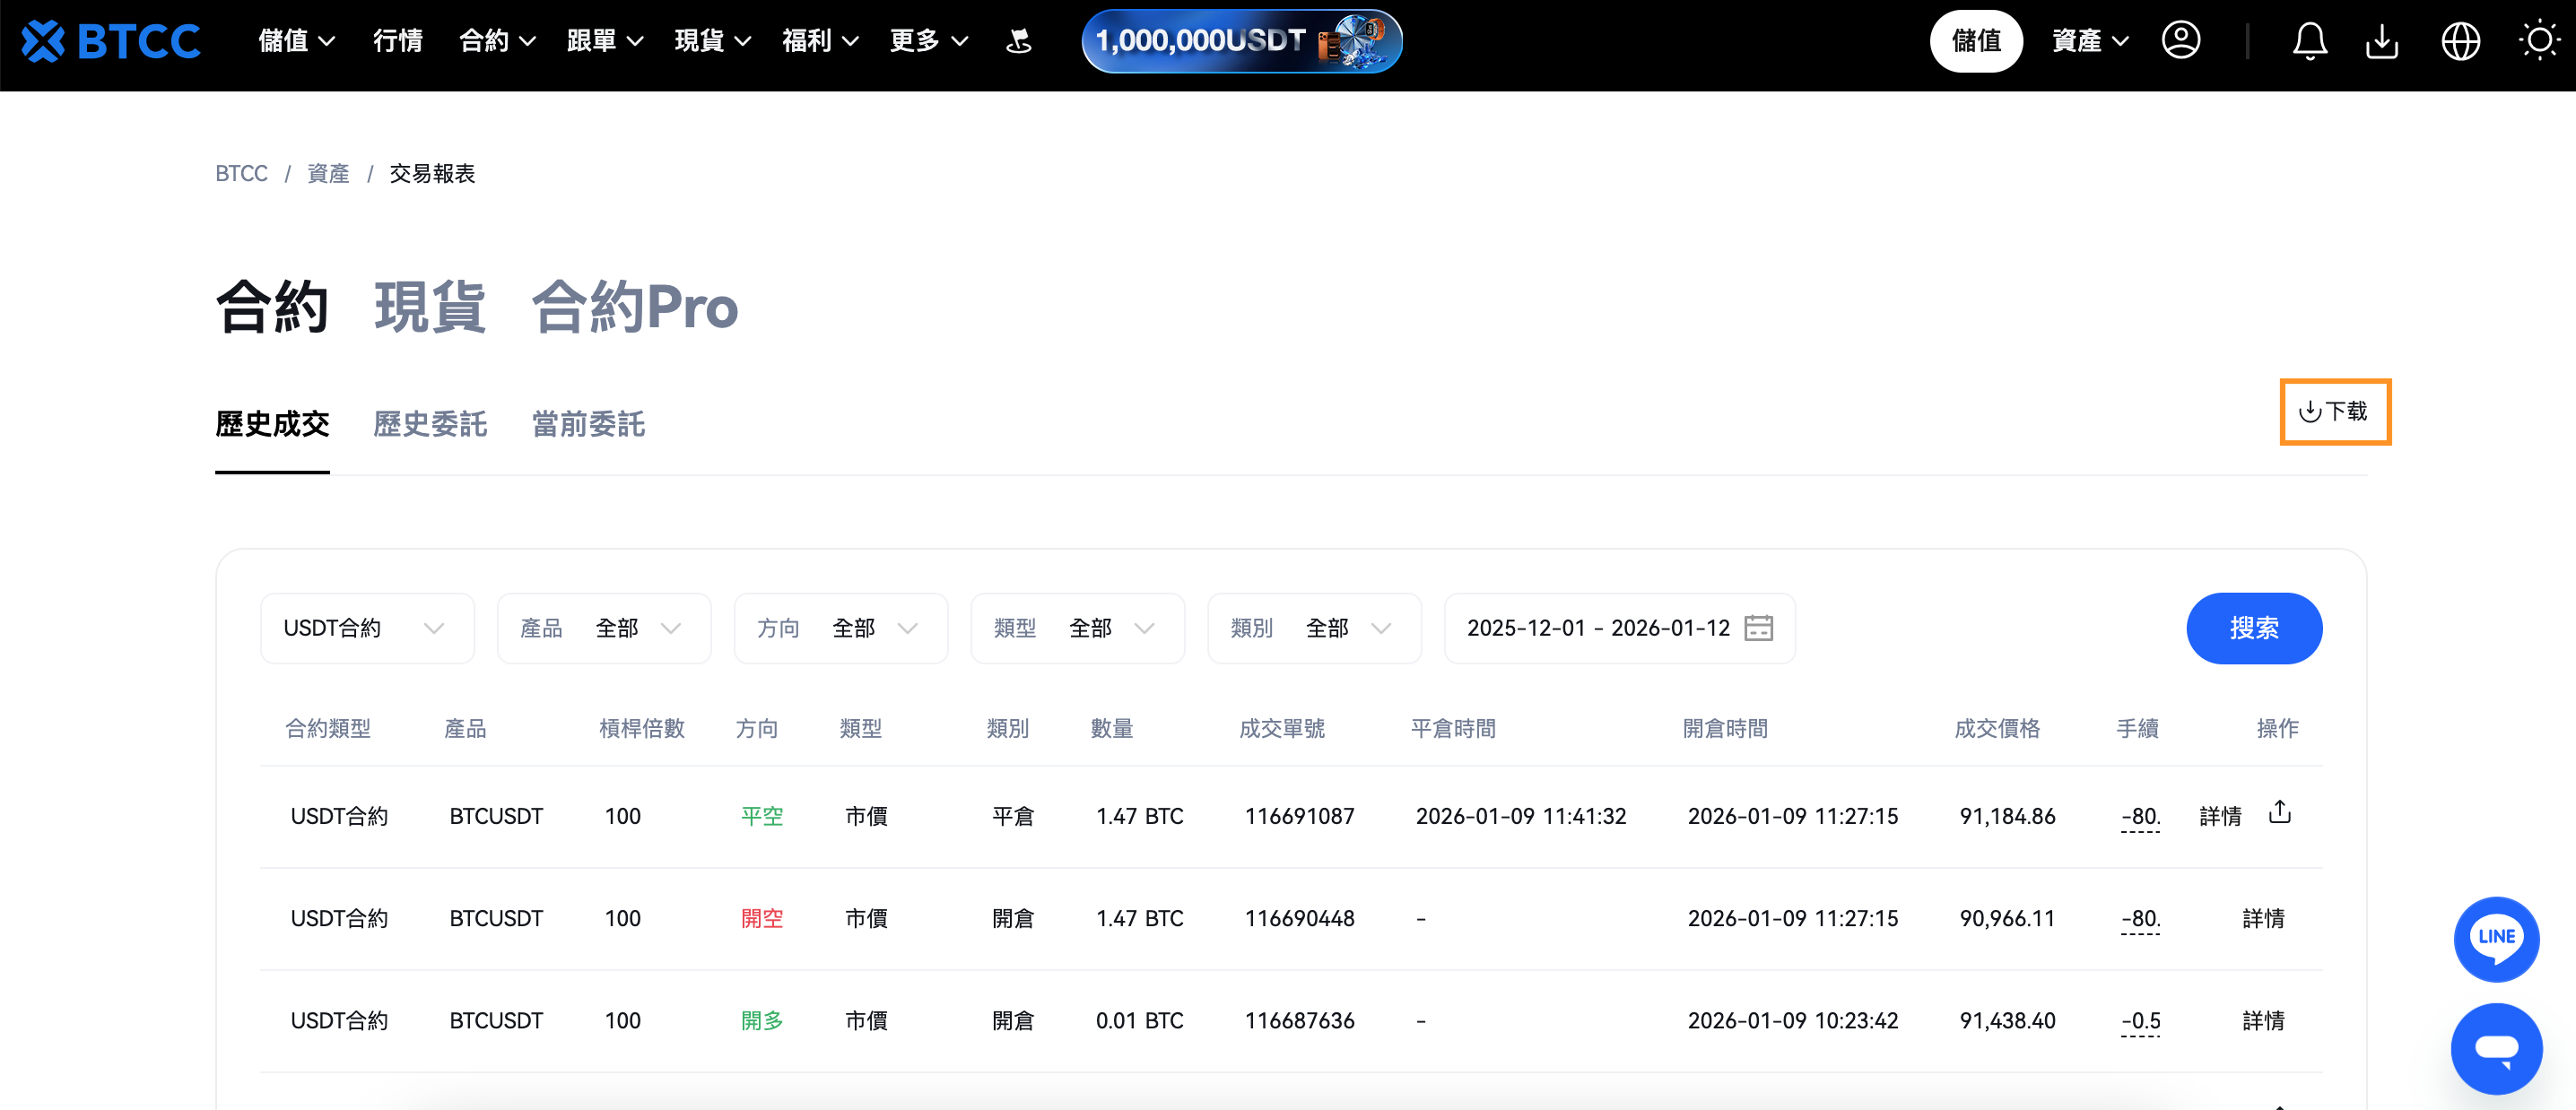2576x1110 pixels.
Task: Click the 開多 direction cell
Action: tap(762, 1021)
